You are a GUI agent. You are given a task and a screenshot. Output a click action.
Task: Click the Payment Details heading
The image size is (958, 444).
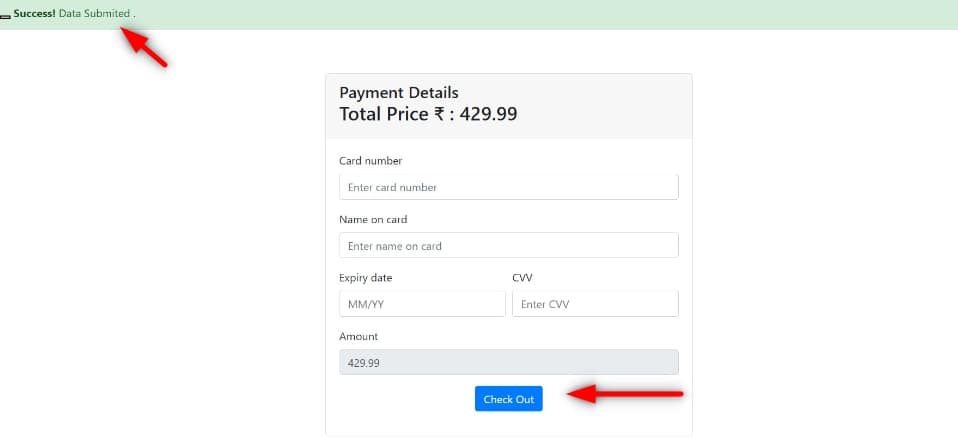399,93
